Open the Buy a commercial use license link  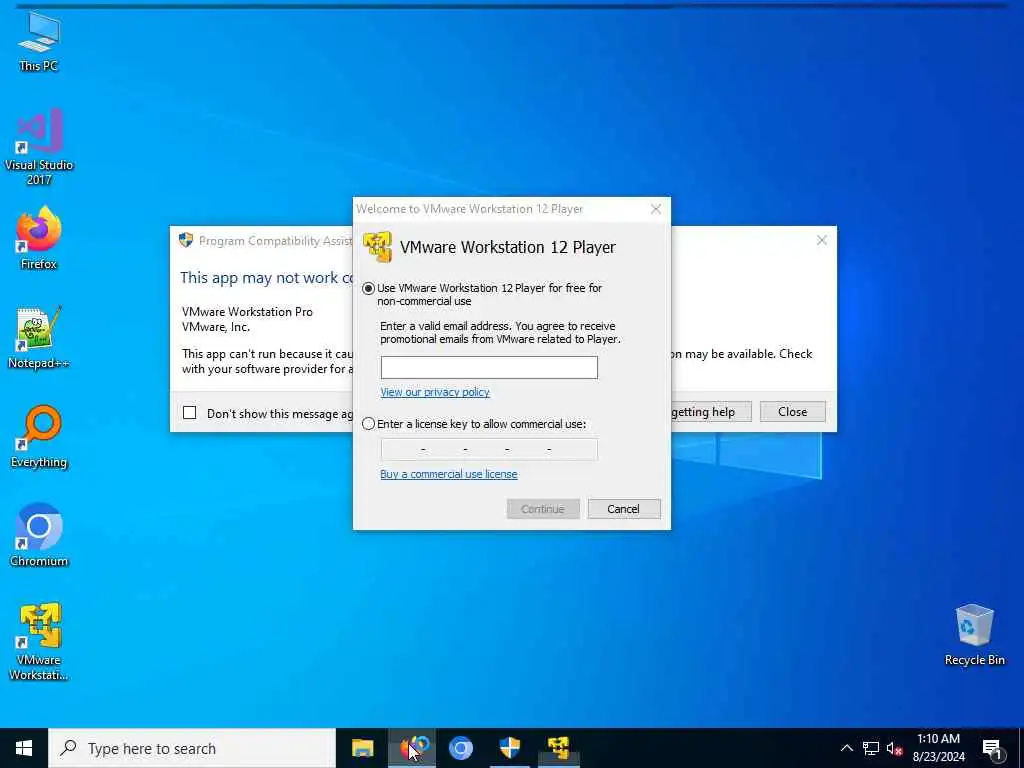pos(449,474)
